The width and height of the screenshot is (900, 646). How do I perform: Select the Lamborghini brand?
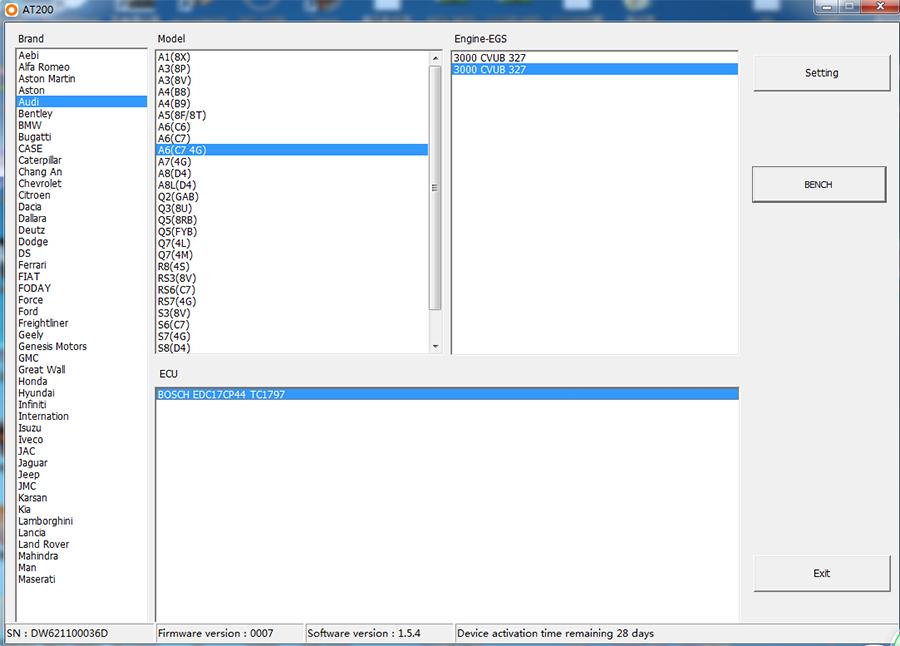[45, 520]
